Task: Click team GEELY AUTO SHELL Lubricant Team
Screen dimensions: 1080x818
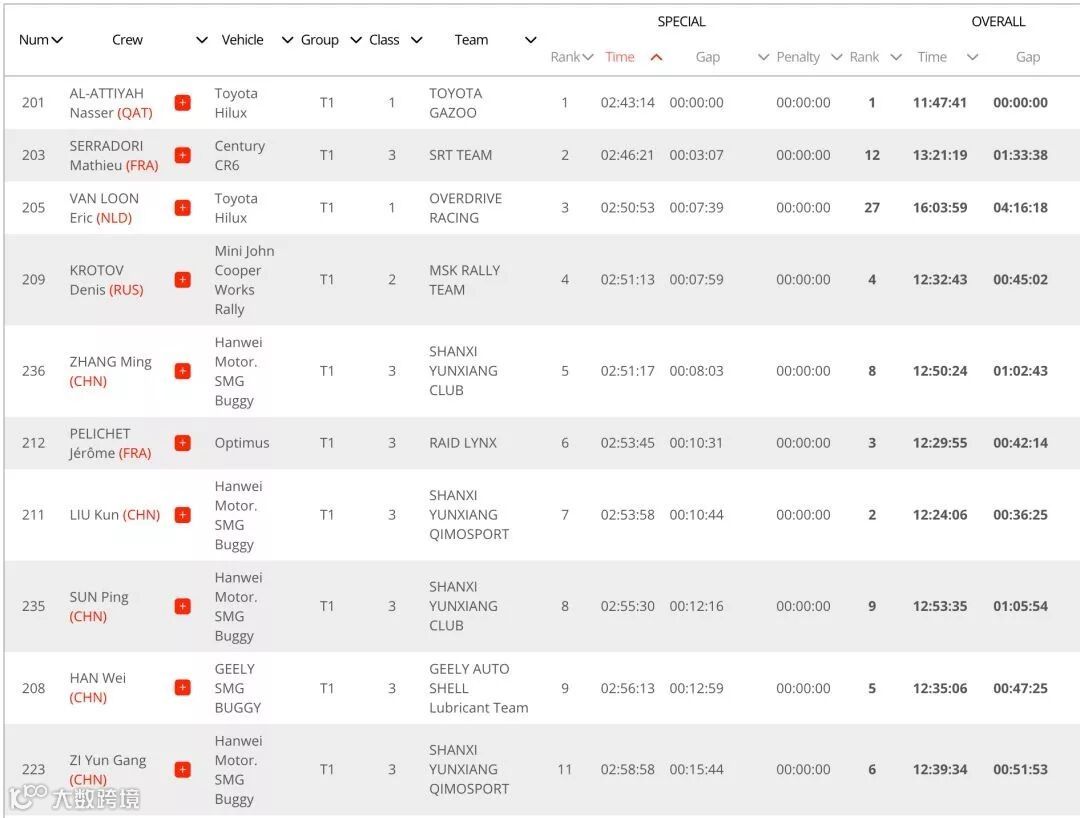Action: point(479,688)
